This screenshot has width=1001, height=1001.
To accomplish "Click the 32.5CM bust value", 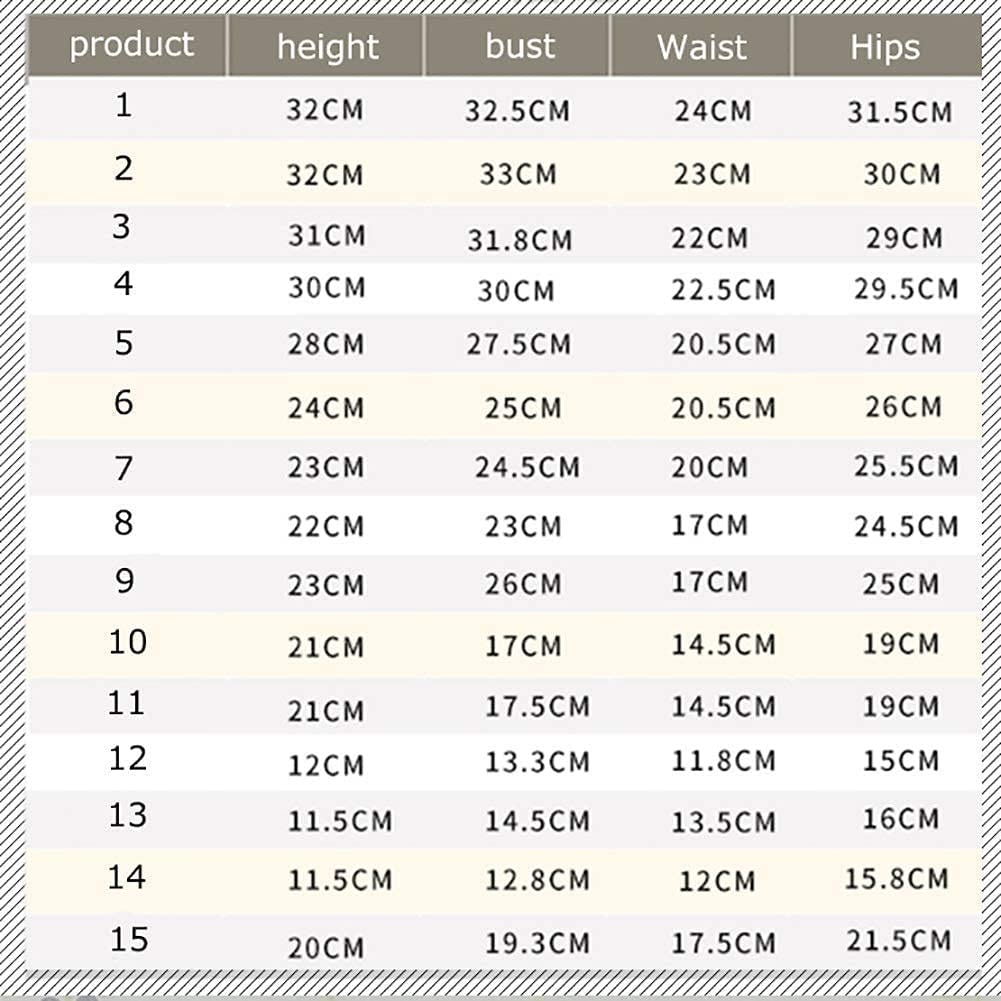I will click(x=517, y=111).
